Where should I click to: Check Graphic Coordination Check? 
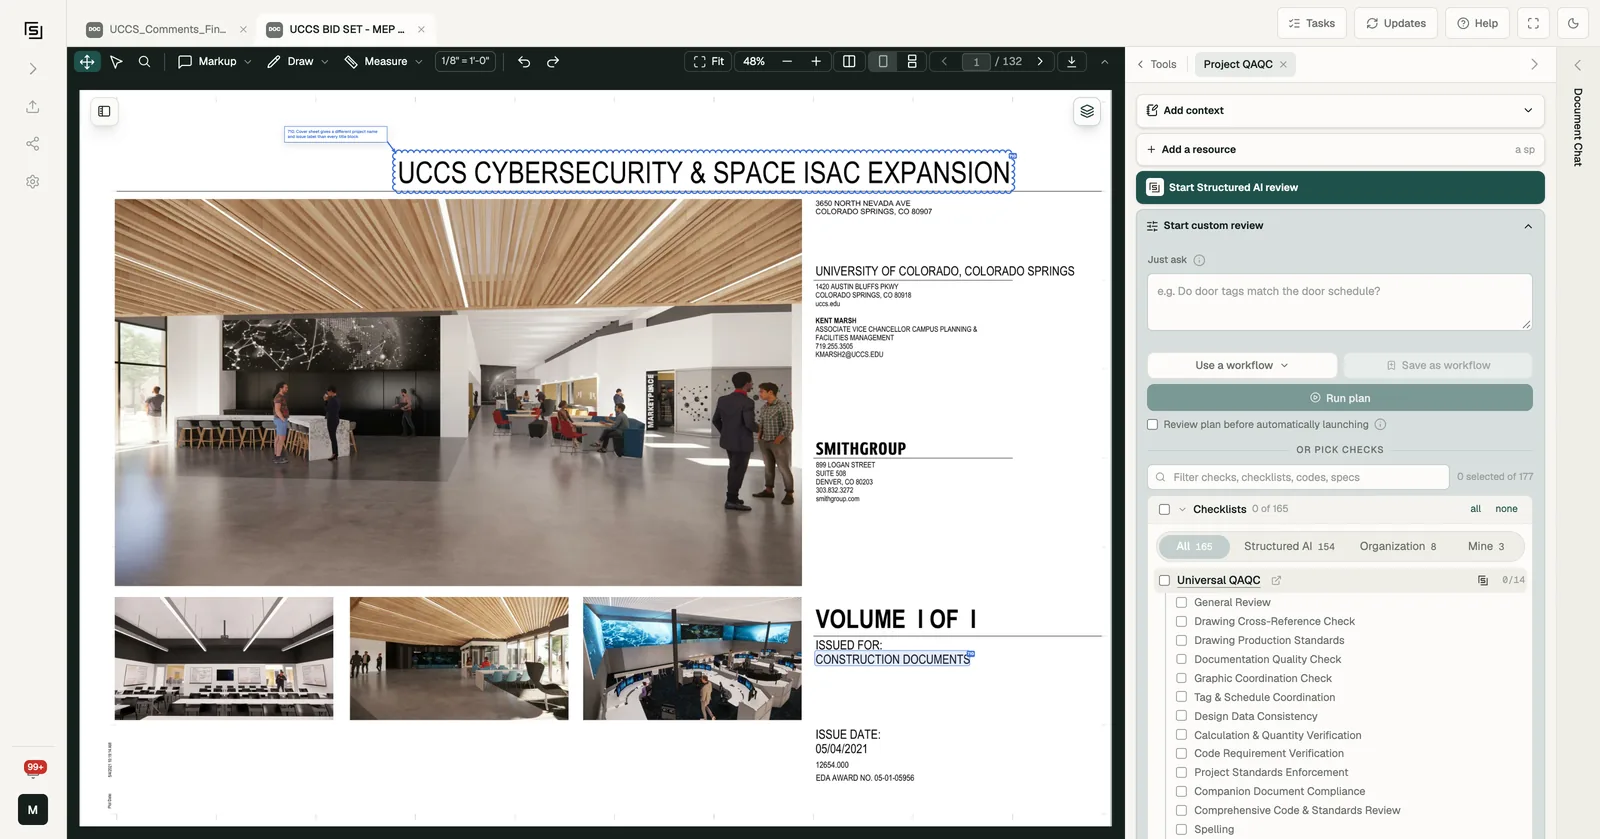click(x=1181, y=678)
